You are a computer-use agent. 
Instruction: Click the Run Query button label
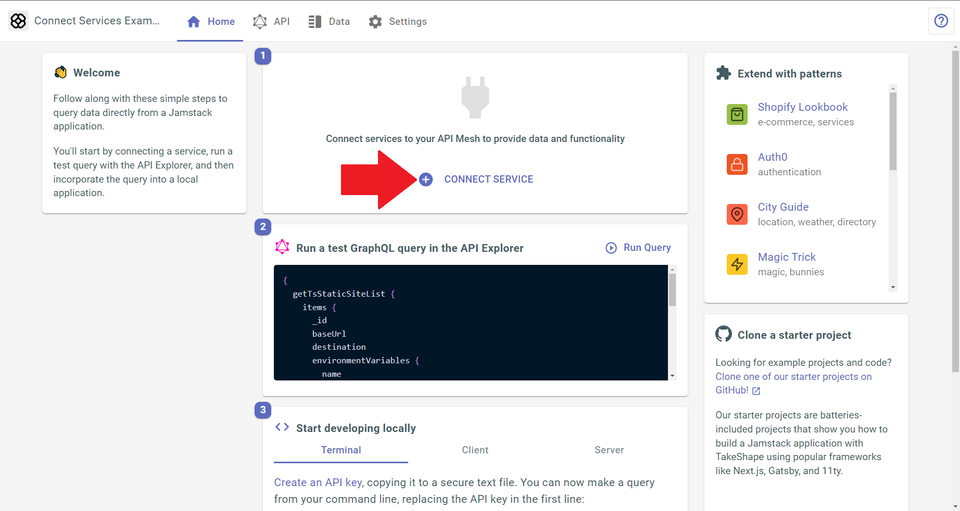pos(647,247)
